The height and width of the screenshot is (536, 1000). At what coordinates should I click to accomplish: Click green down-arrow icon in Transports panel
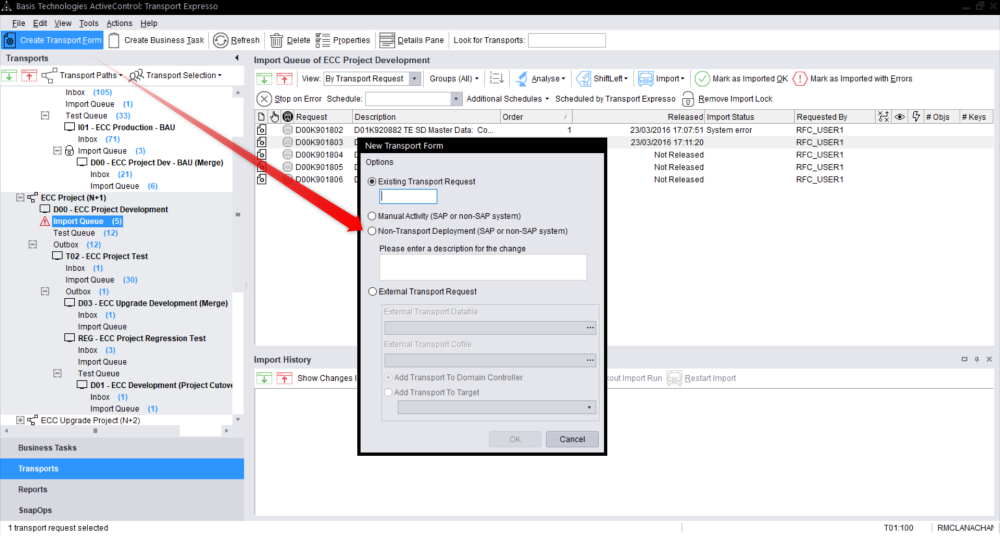click(x=9, y=76)
